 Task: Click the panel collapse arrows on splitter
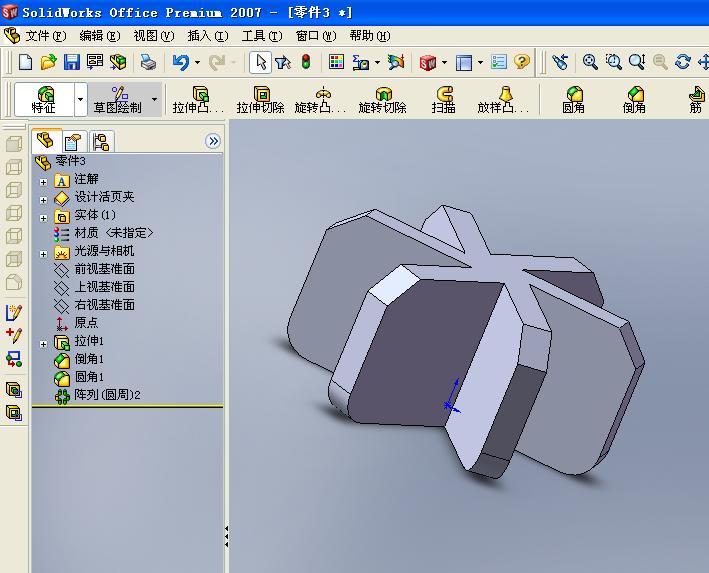click(227, 537)
